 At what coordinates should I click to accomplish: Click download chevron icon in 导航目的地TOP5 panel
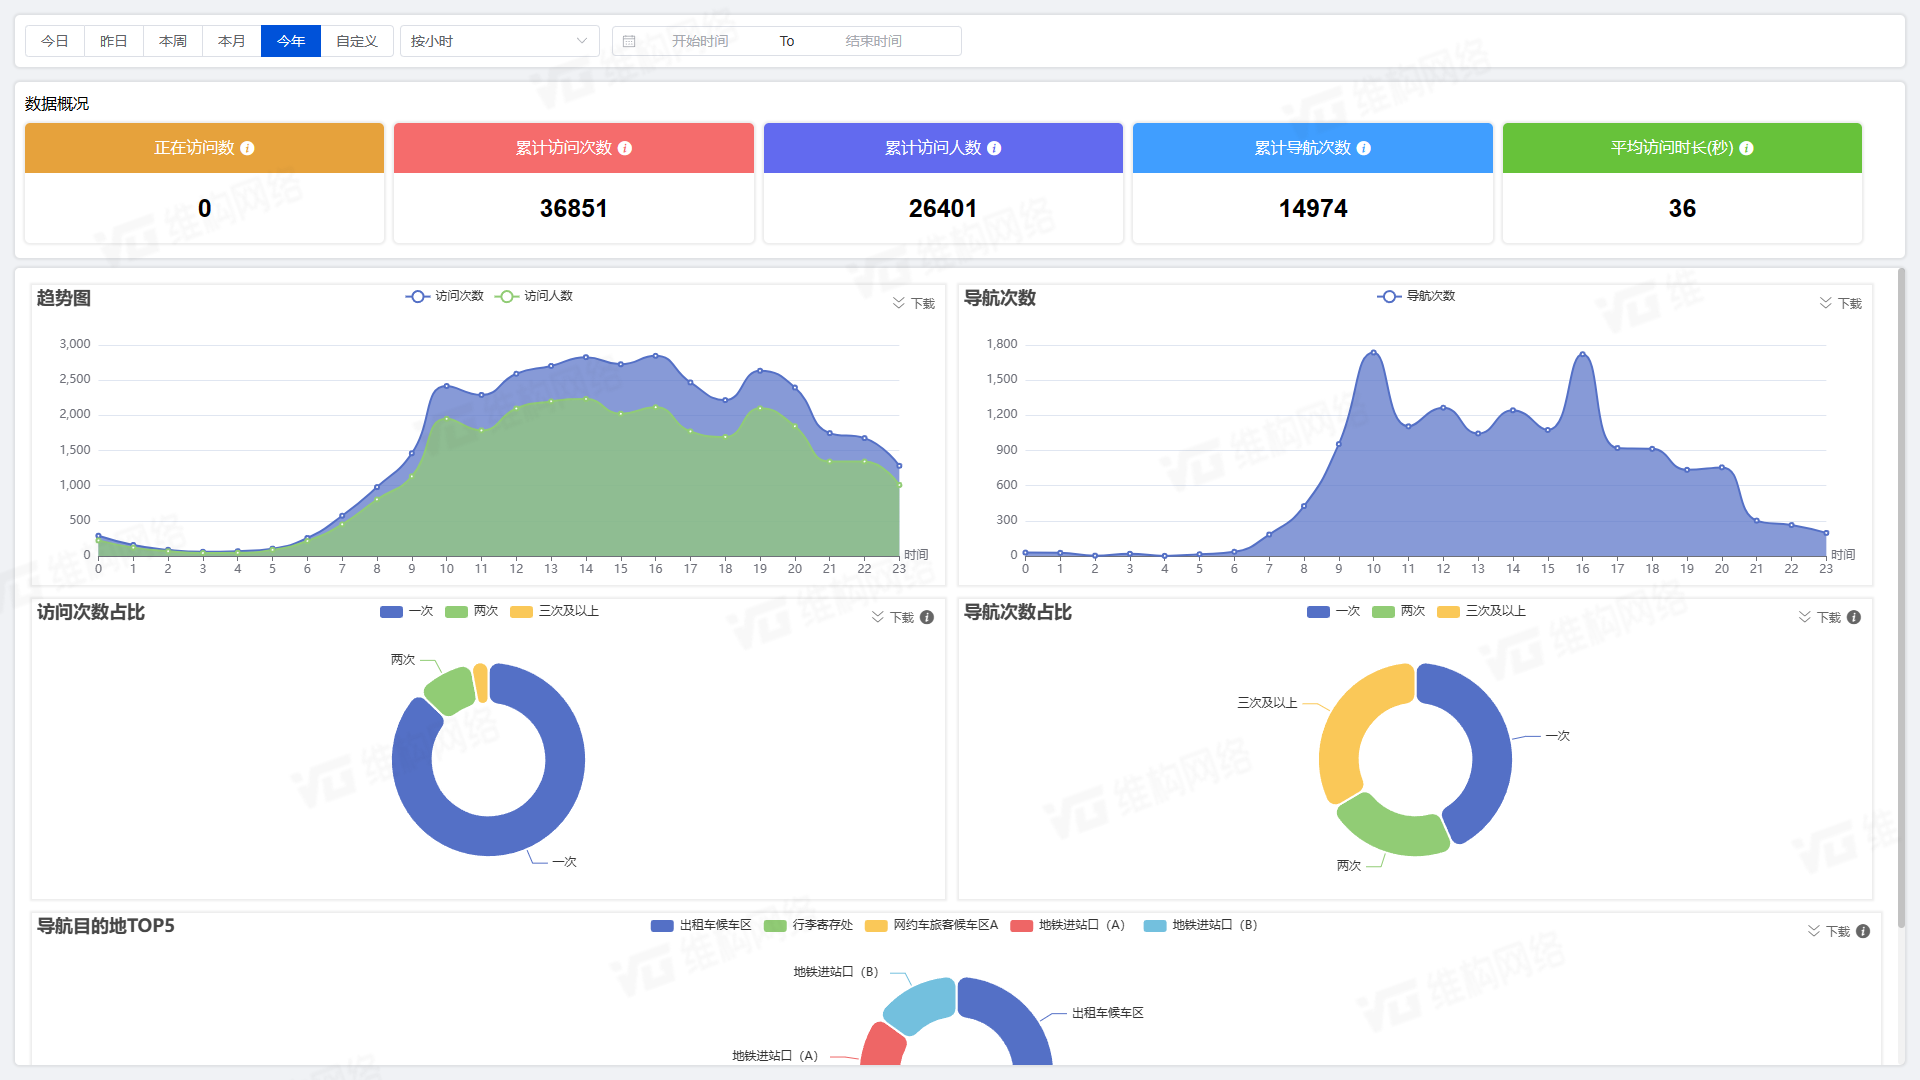point(1814,931)
